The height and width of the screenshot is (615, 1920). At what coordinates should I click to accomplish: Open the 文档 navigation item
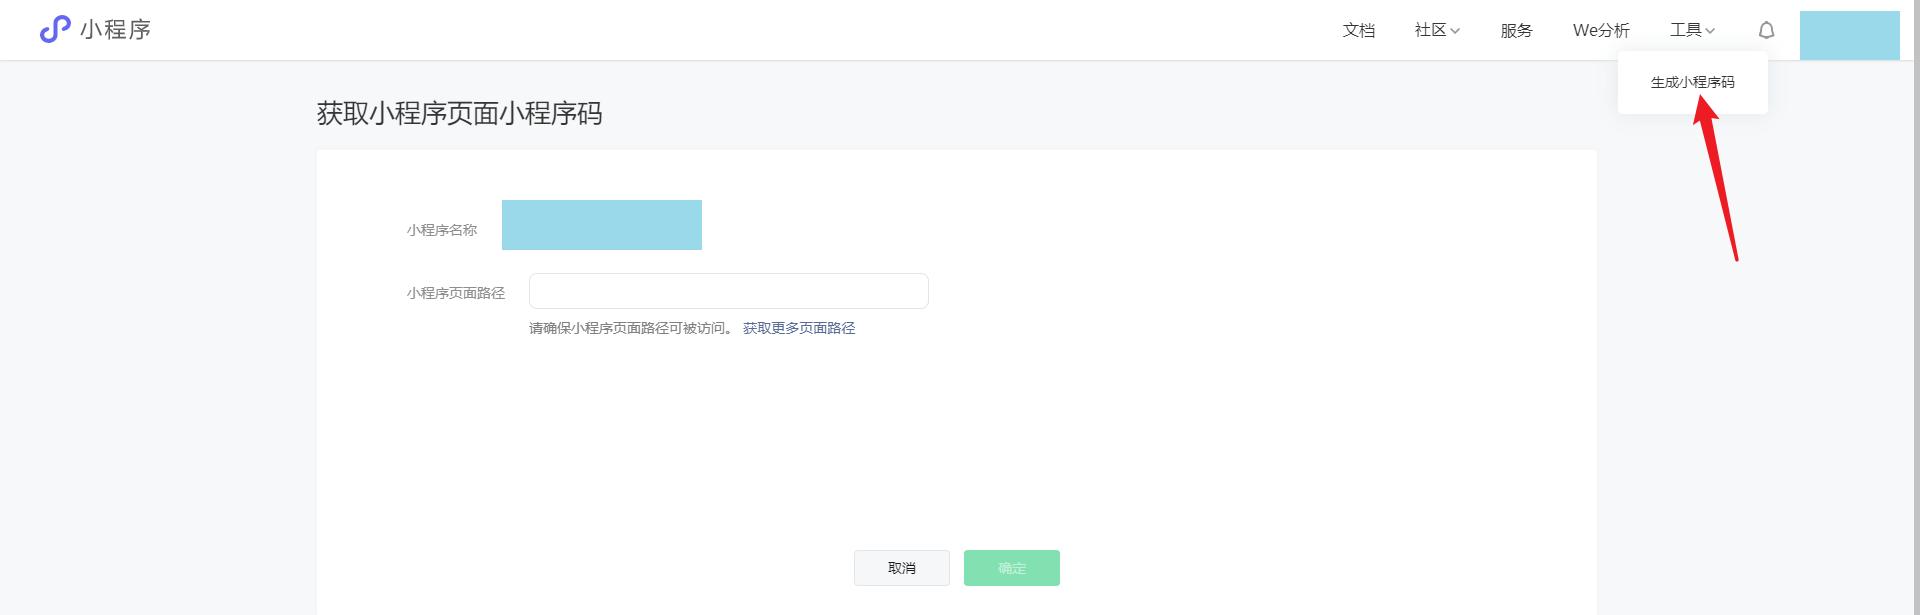pyautogui.click(x=1358, y=30)
